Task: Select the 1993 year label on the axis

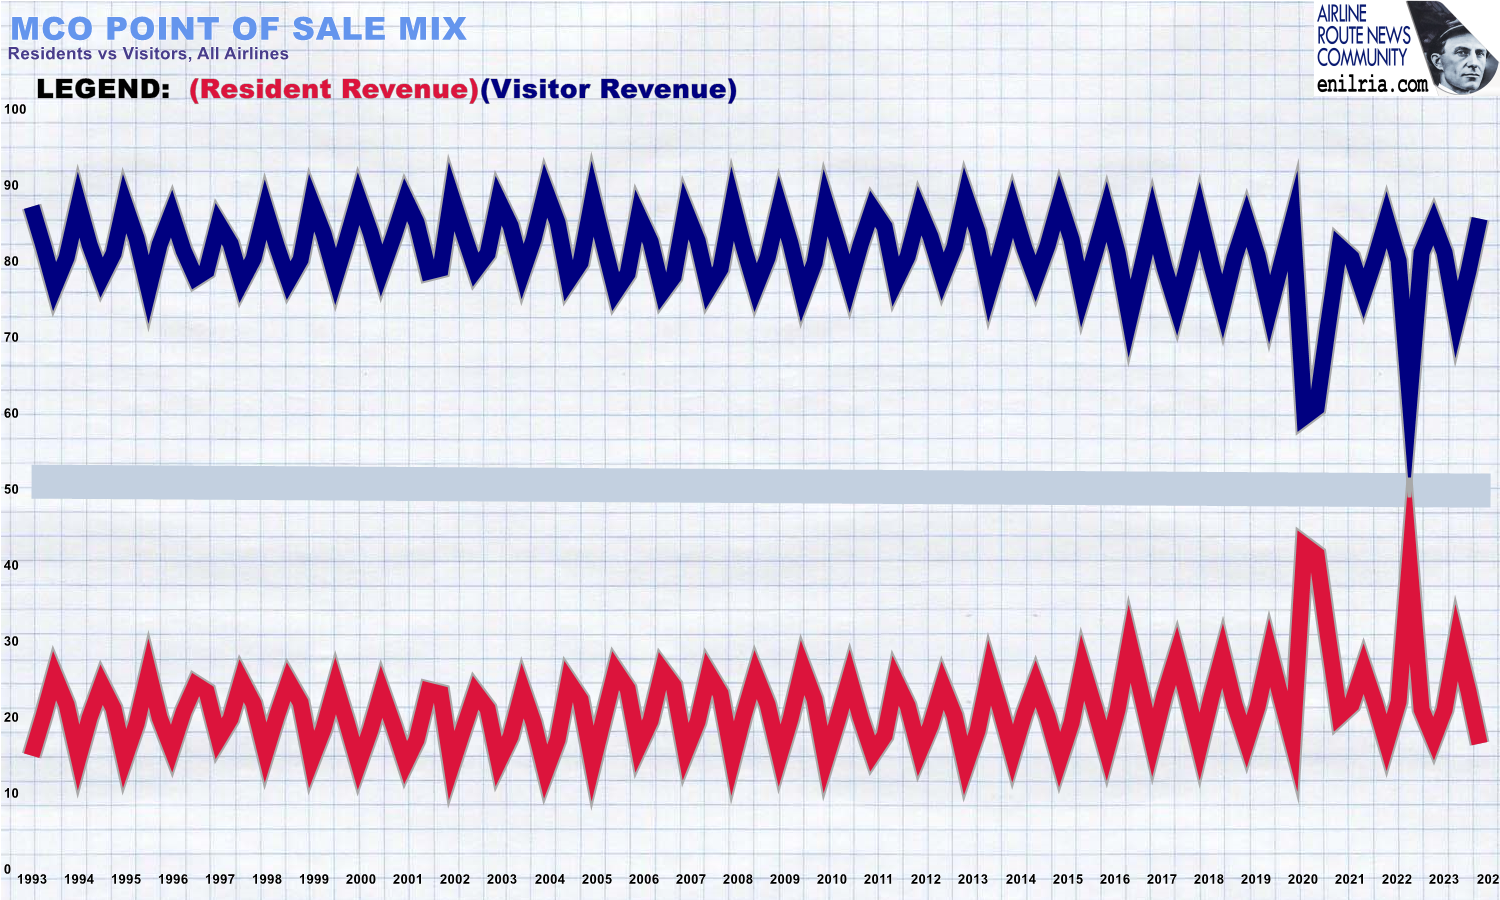Action: [32, 879]
